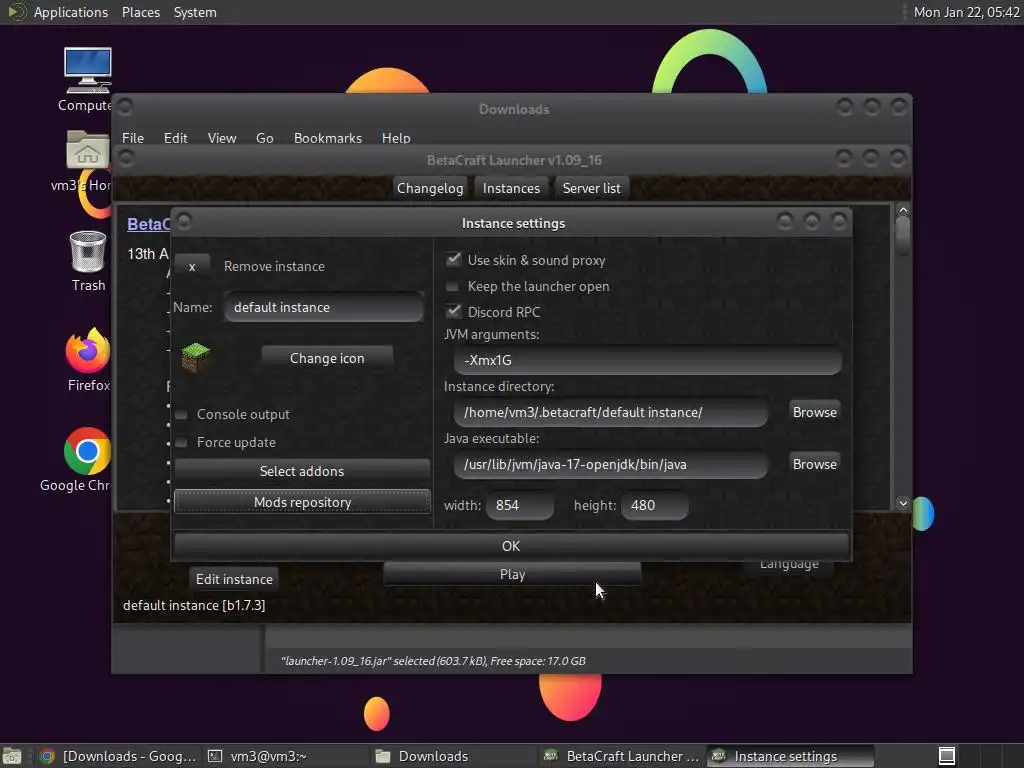Image resolution: width=1024 pixels, height=768 pixels.
Task: Switch to Instance settings taskbar item
Action: click(790, 756)
